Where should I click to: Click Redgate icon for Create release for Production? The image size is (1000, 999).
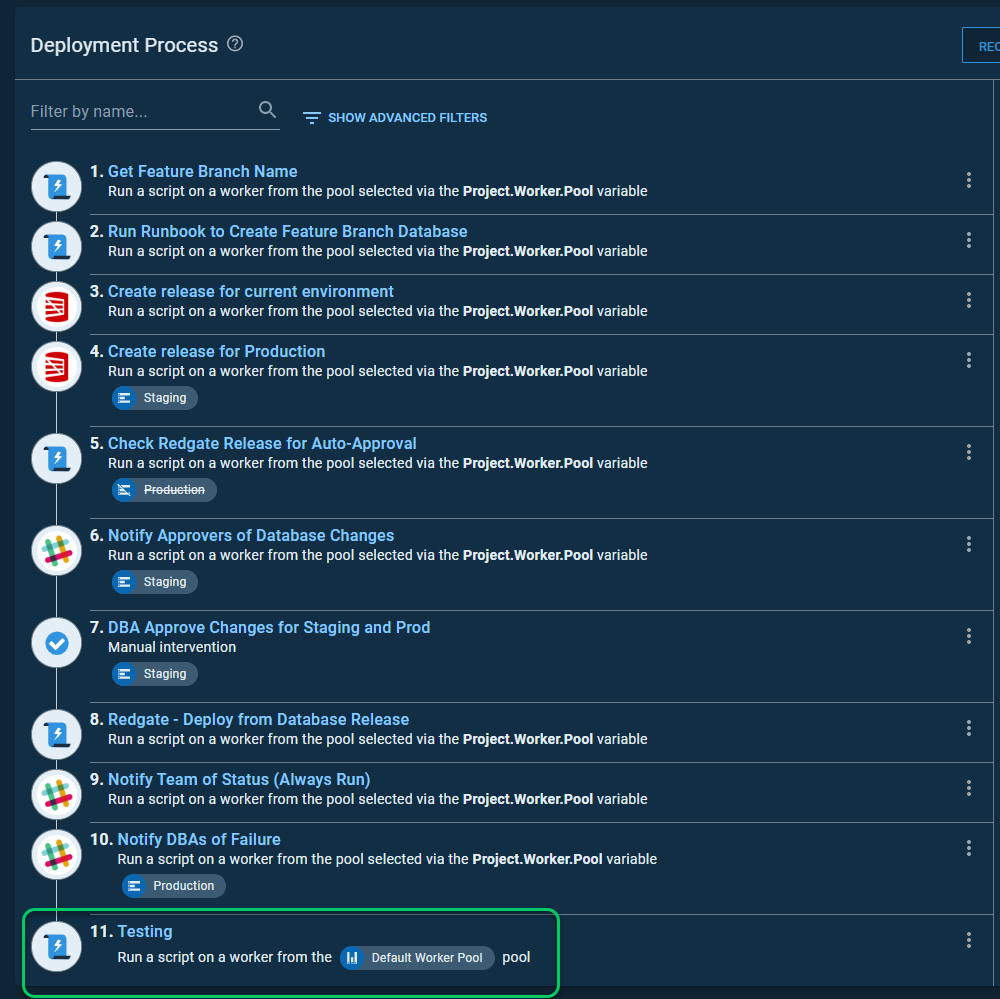57,366
